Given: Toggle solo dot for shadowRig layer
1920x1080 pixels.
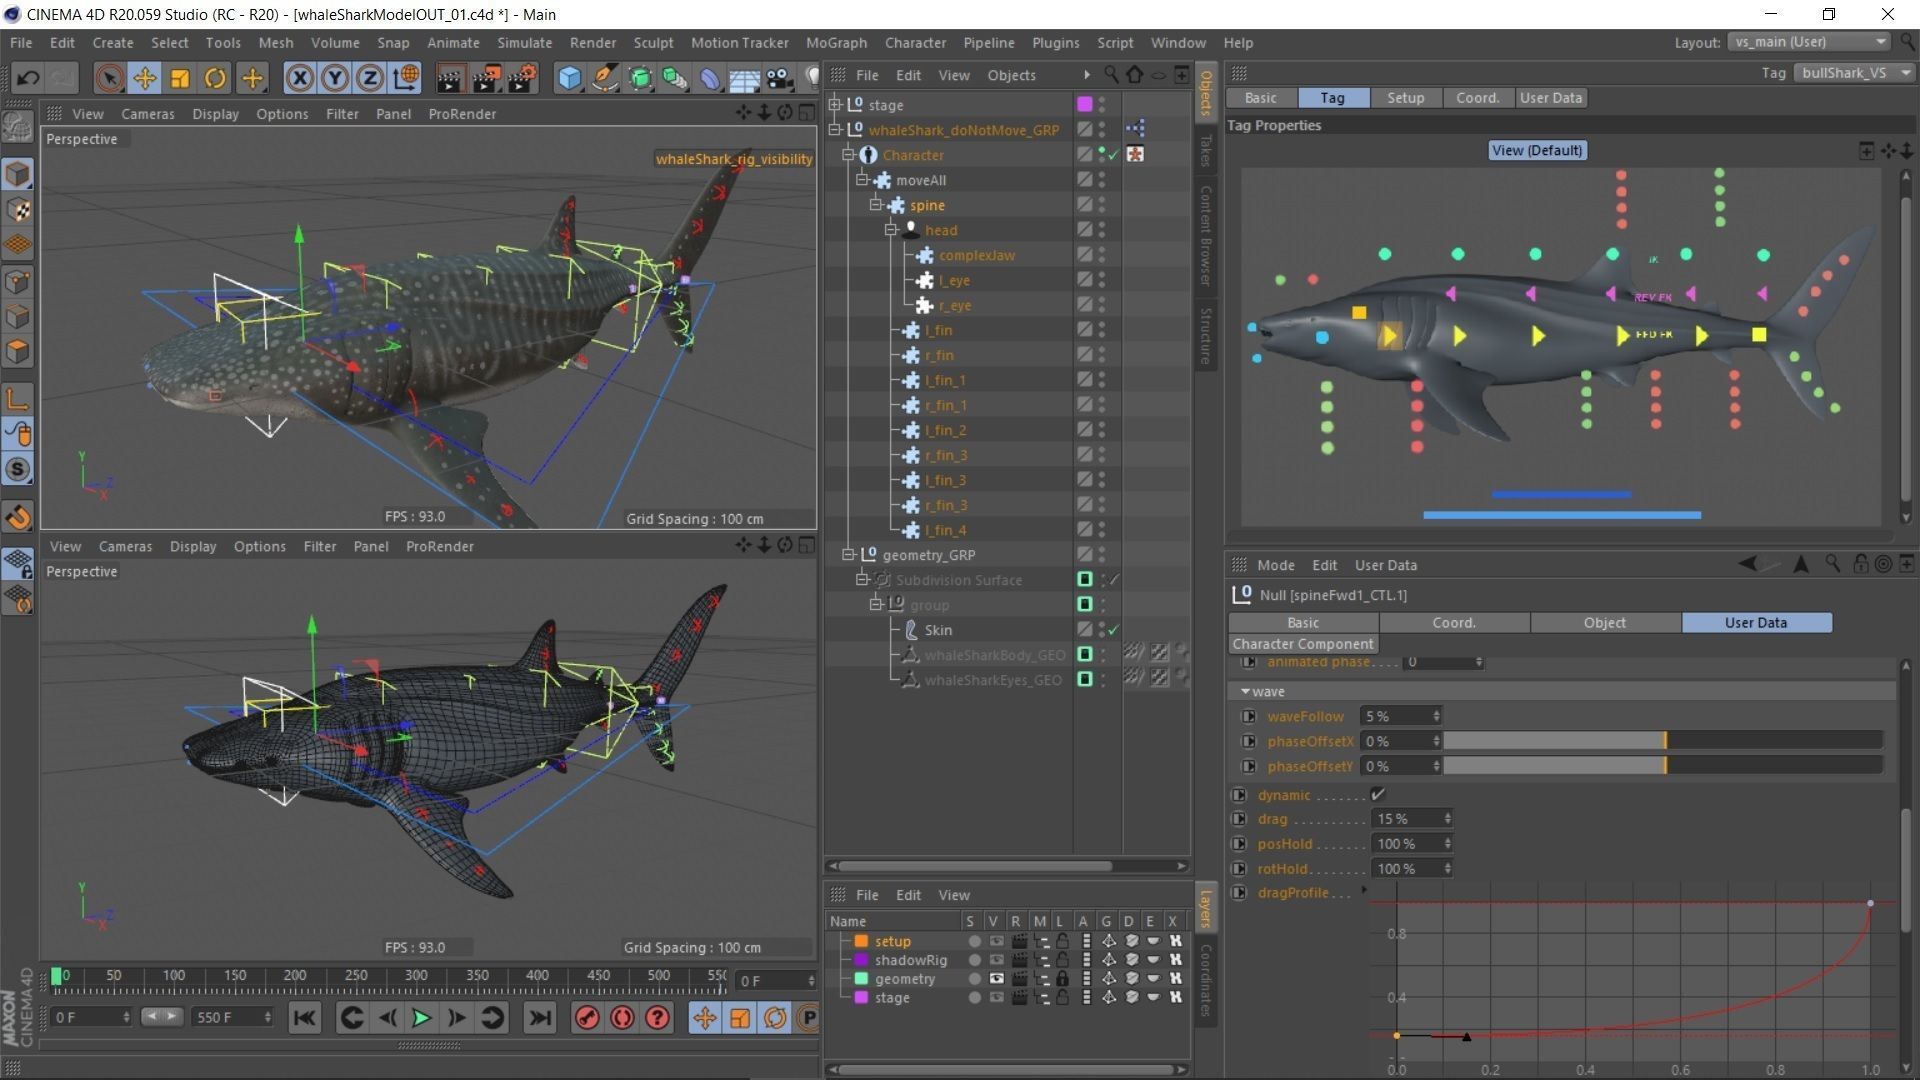Looking at the screenshot, I should point(974,960).
